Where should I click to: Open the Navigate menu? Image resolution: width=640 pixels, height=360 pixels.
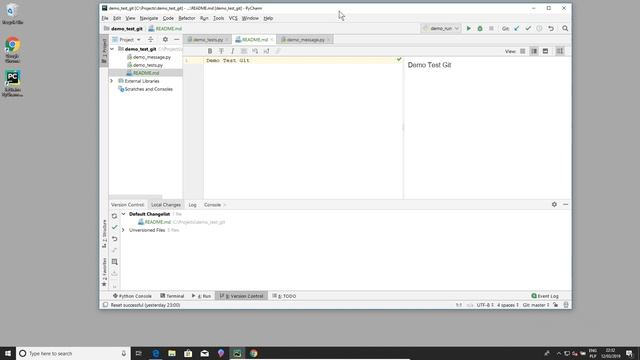(x=149, y=18)
